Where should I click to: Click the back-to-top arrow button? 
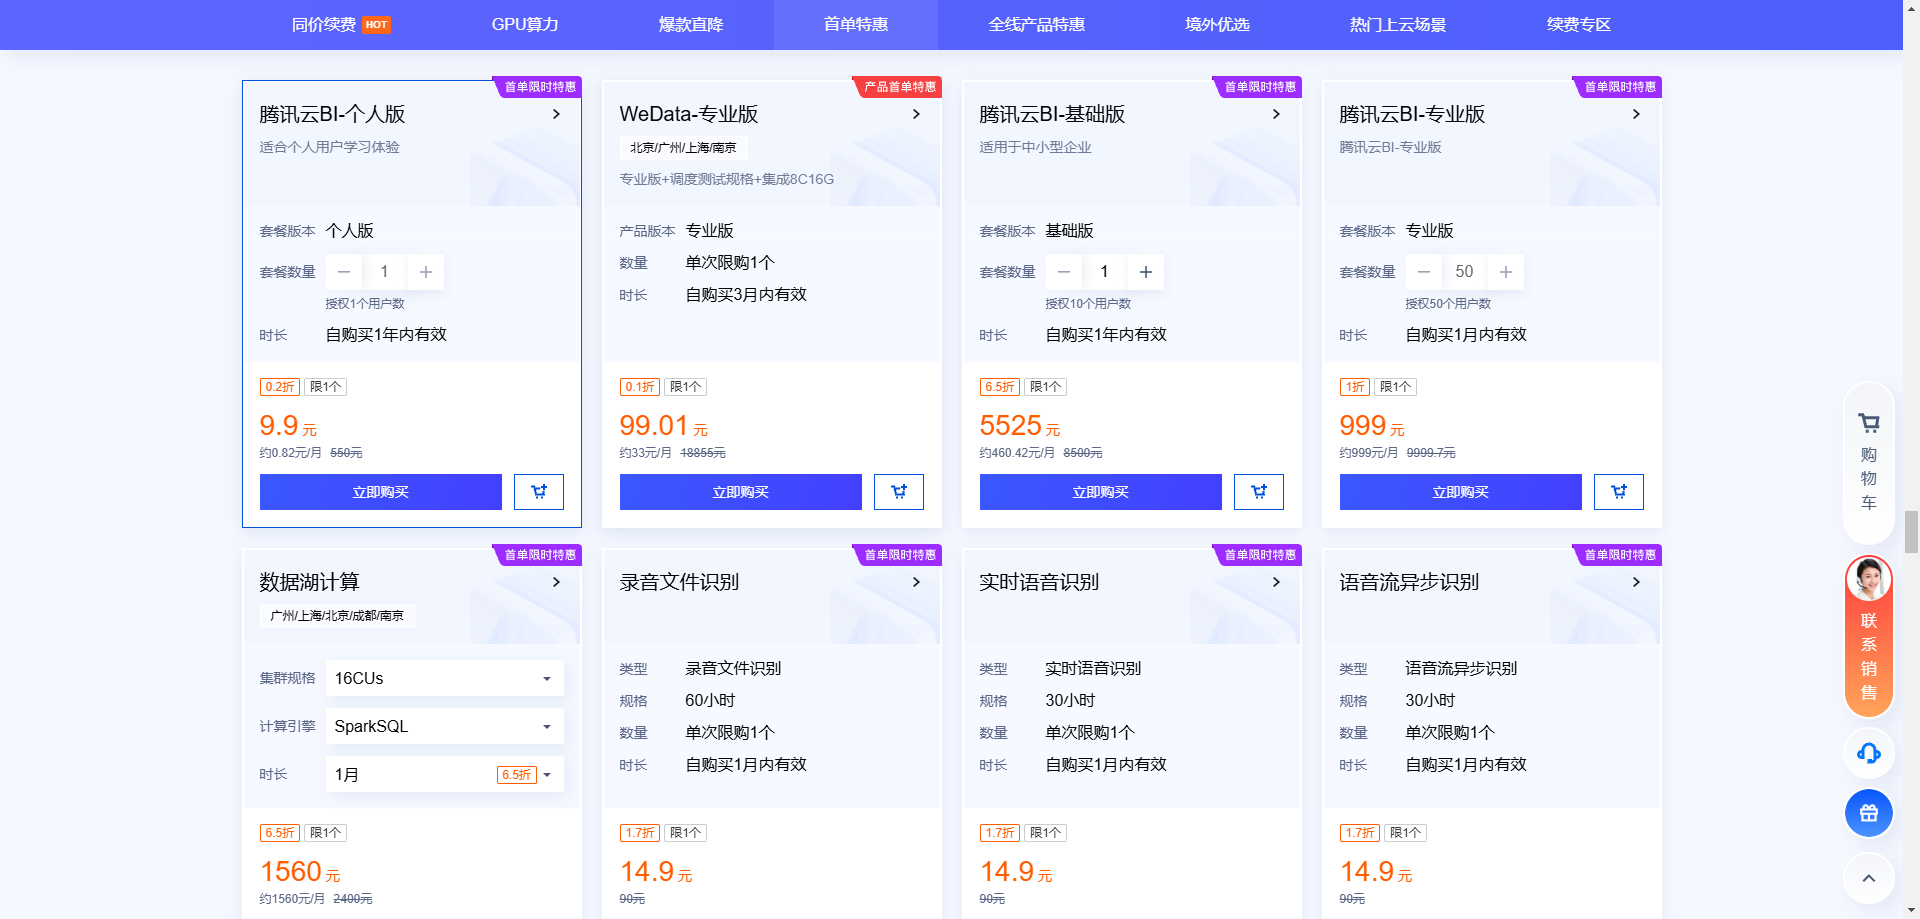(1868, 878)
